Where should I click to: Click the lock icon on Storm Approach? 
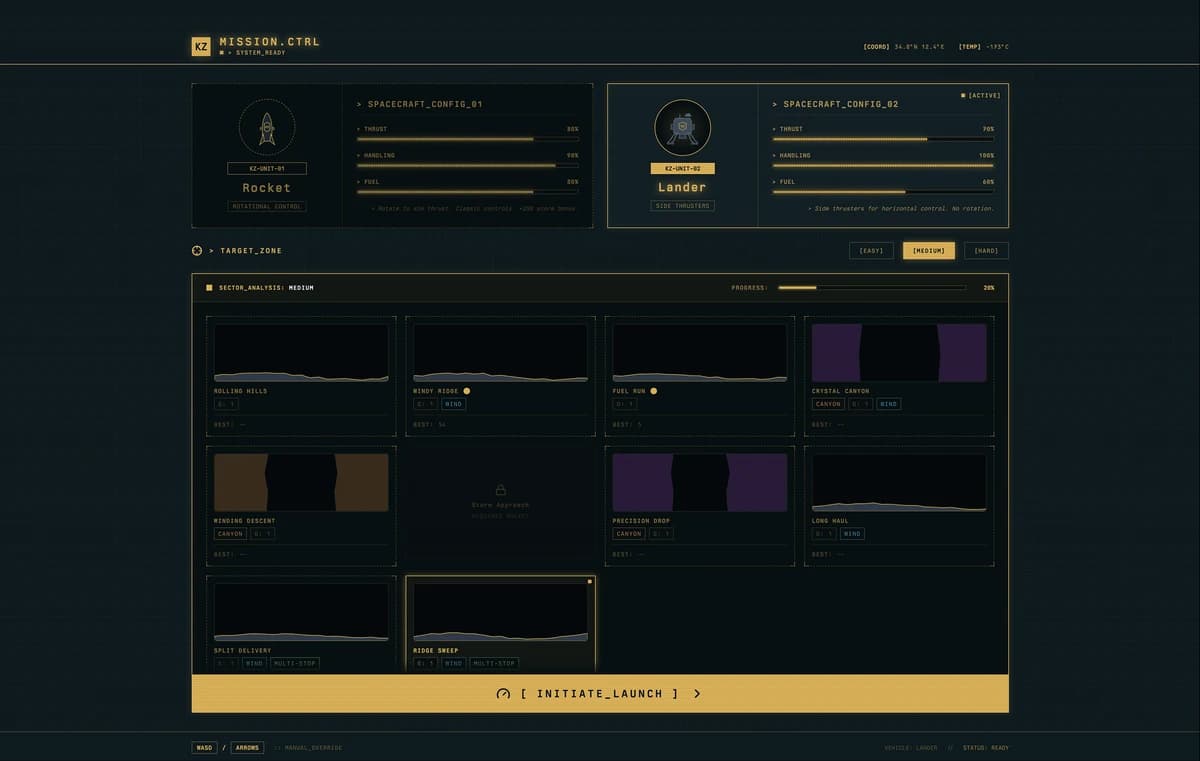point(500,490)
